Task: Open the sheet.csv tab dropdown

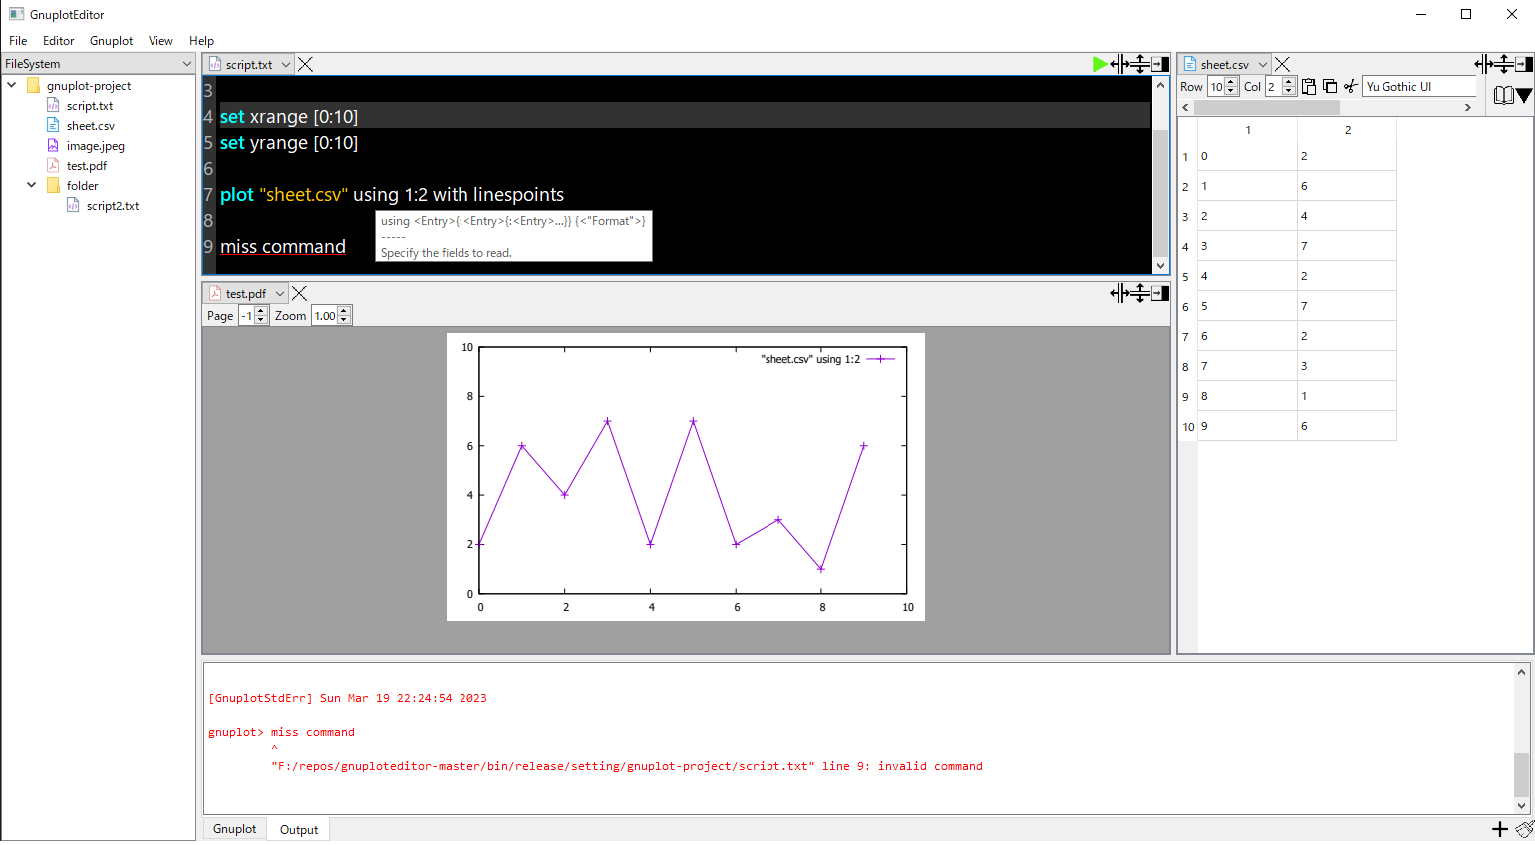Action: point(1263,64)
